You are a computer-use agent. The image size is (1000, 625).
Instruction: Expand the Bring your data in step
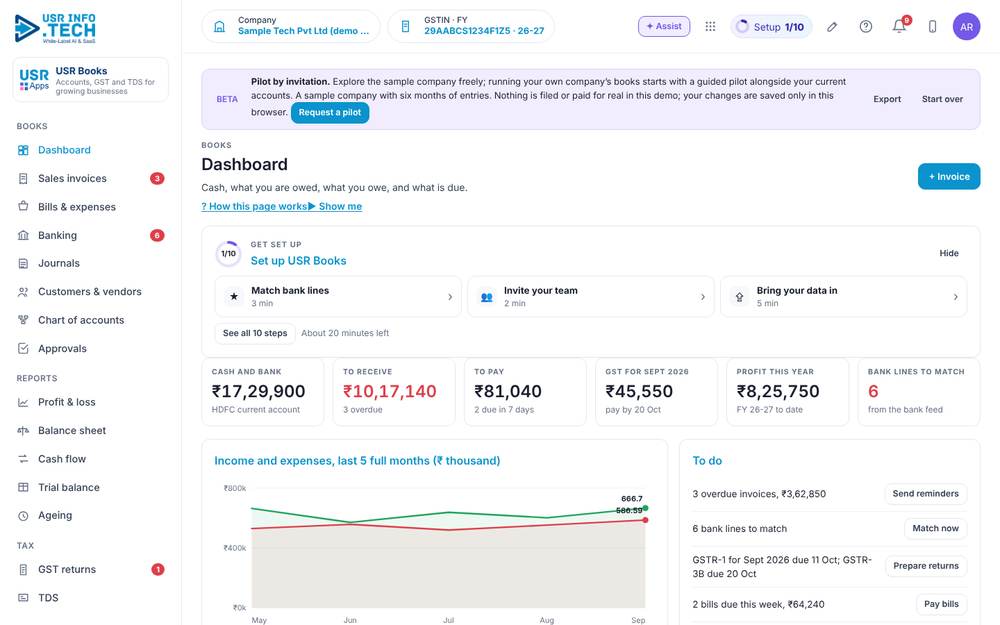[843, 297]
